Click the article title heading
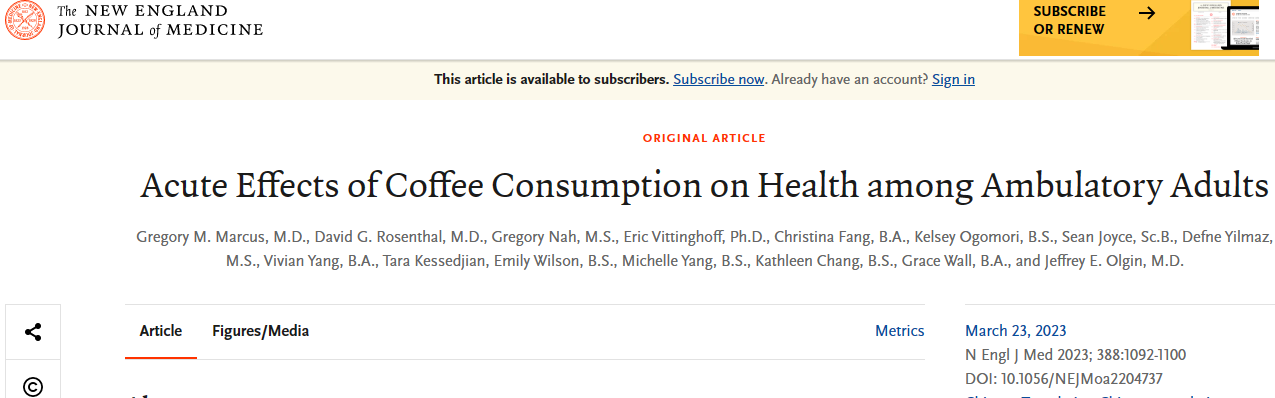Viewport: 1275px width, 398px height. click(x=704, y=185)
